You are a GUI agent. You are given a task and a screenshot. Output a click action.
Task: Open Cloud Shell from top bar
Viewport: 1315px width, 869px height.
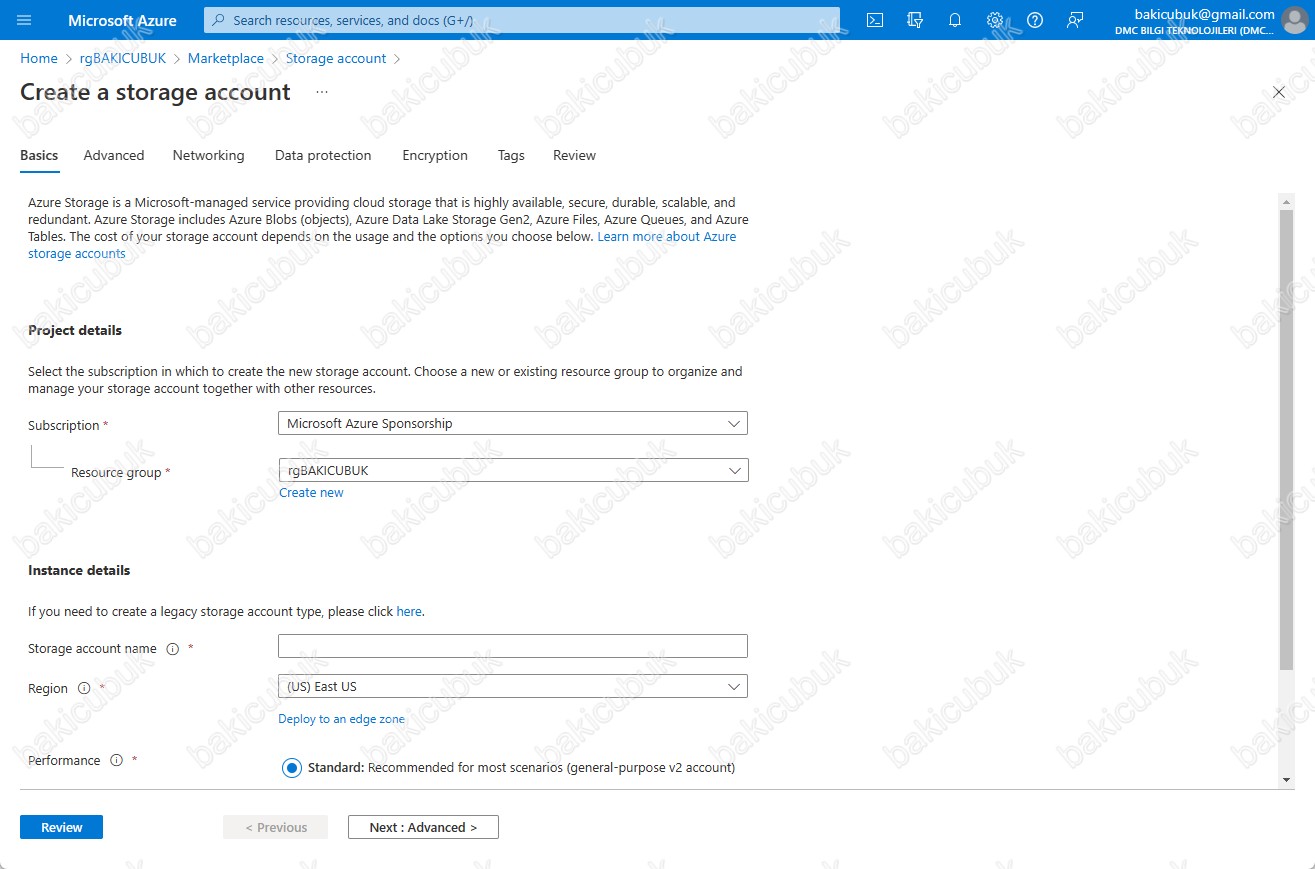point(875,20)
